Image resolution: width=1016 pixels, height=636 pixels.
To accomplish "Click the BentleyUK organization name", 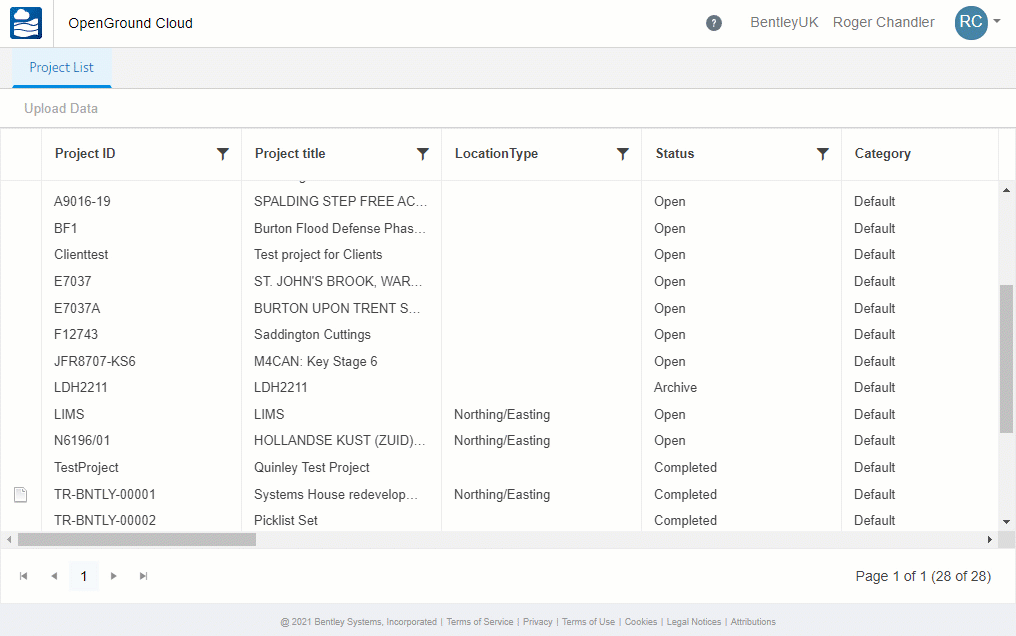I will 784,23.
